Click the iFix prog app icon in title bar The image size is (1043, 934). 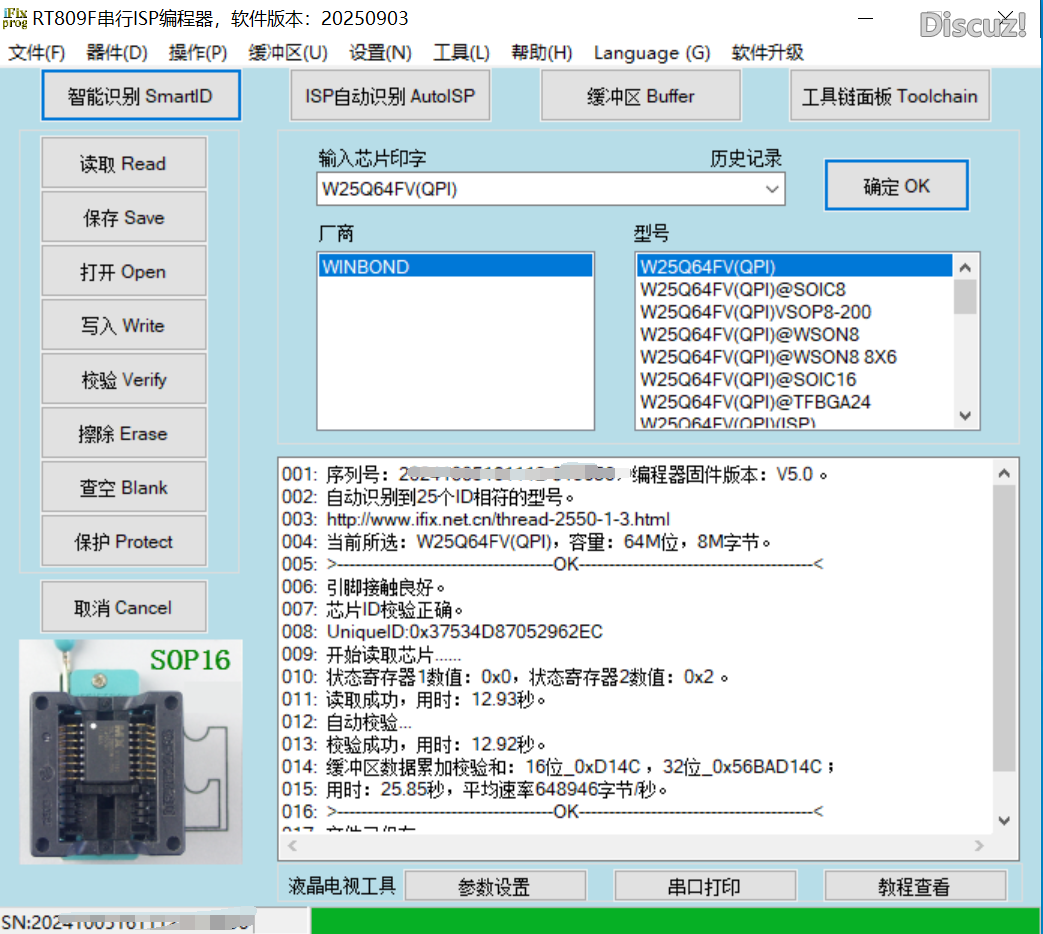pos(15,17)
